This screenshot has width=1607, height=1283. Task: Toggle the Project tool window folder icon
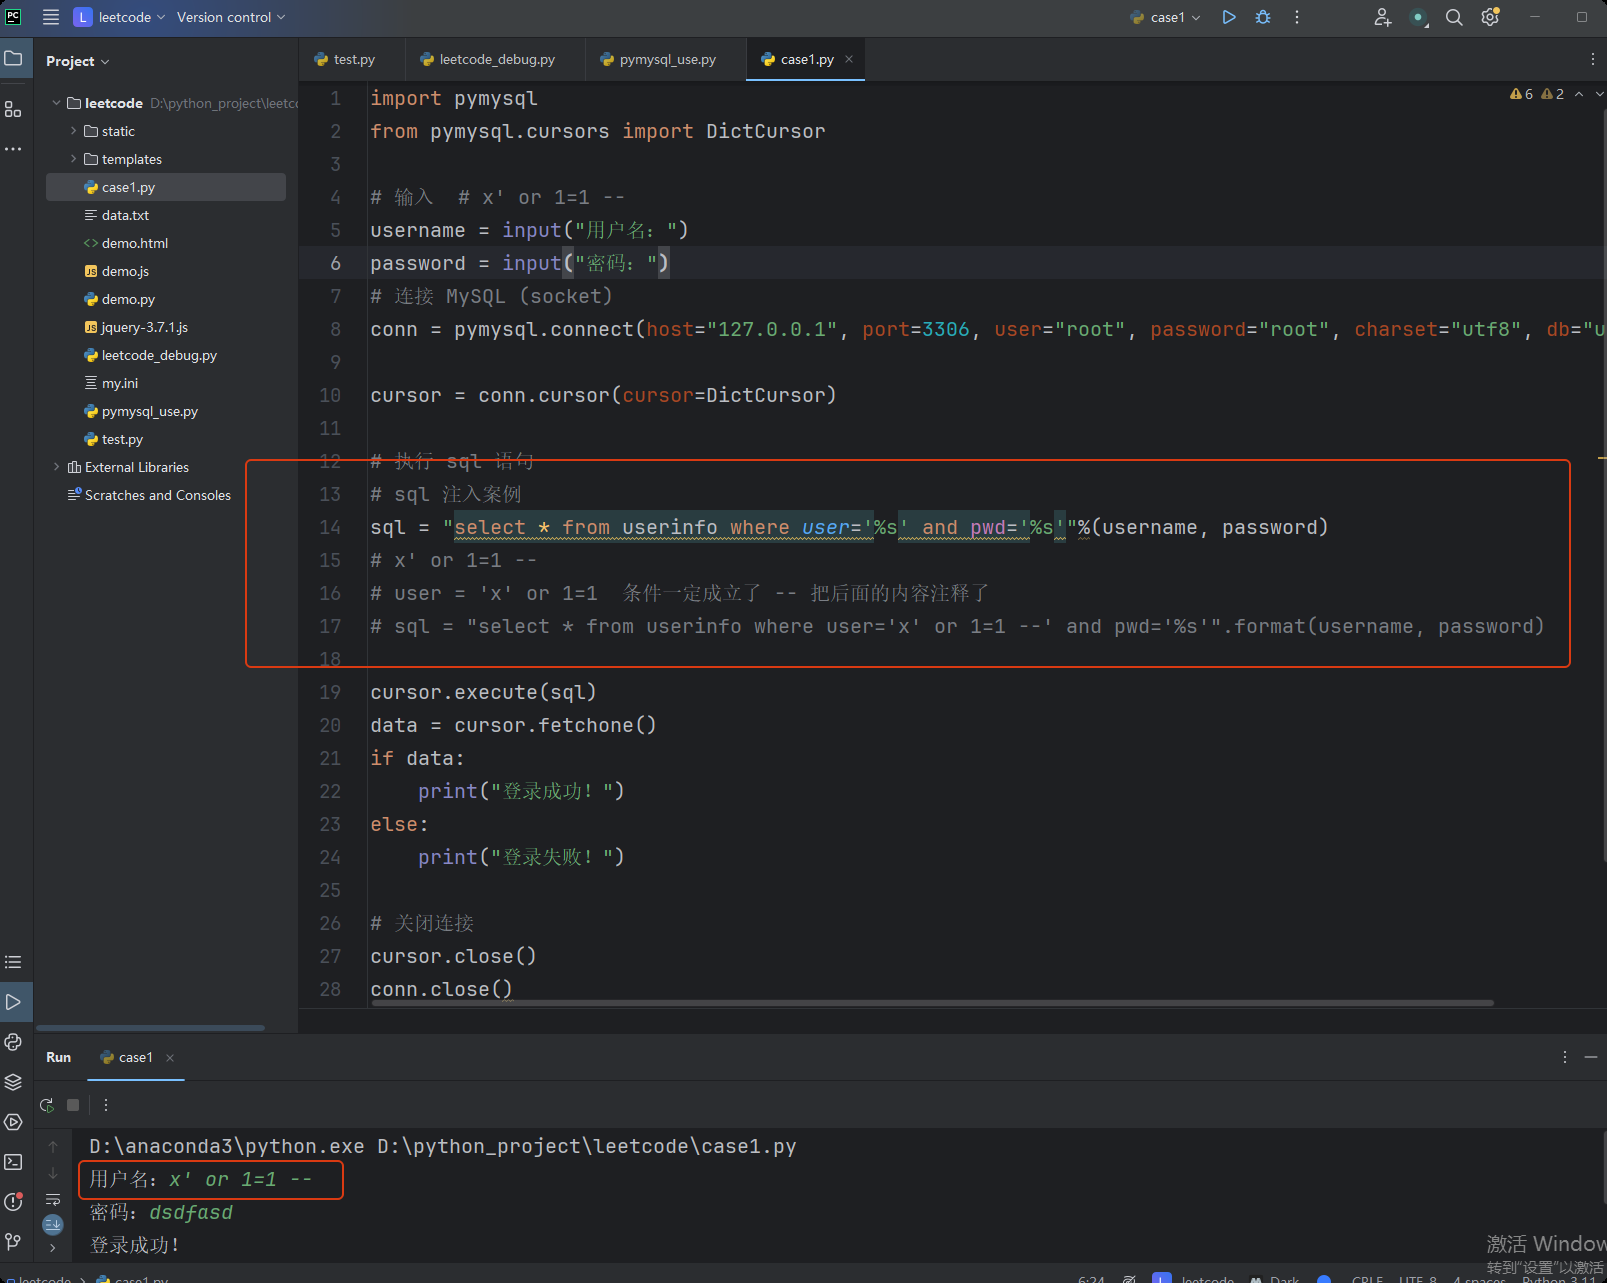pos(13,59)
